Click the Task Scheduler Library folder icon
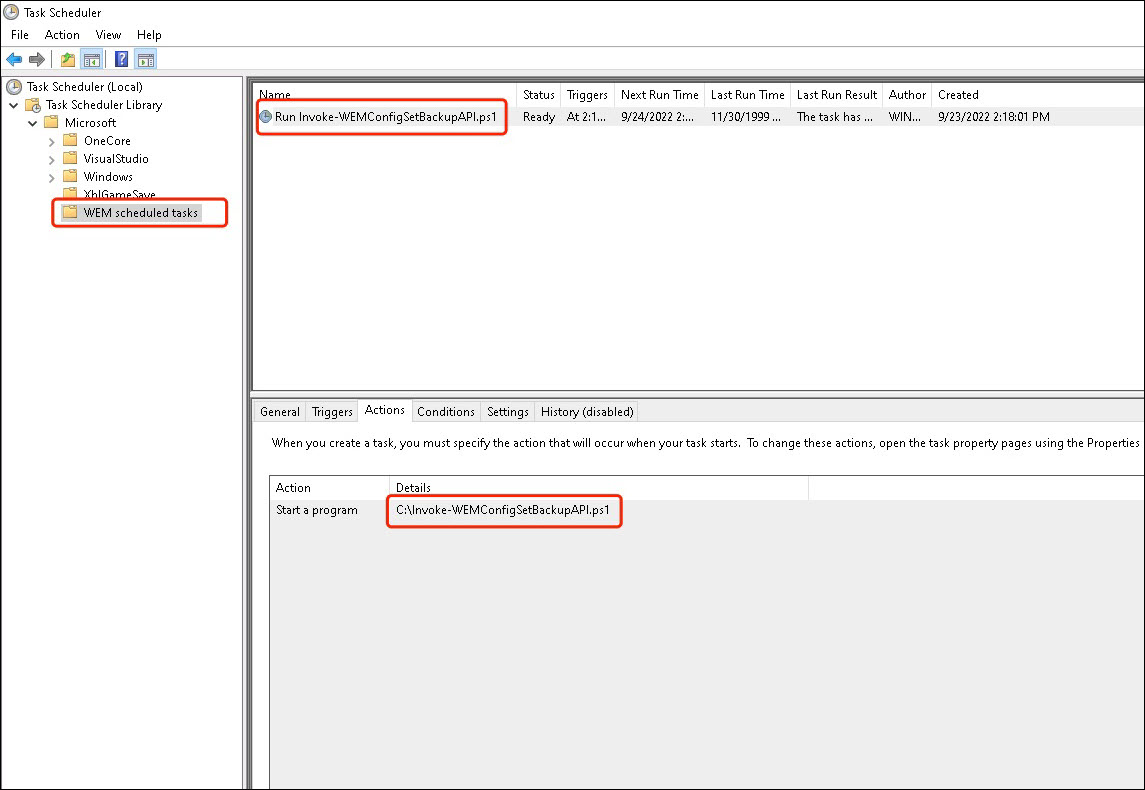This screenshot has width=1145, height=790. (x=33, y=105)
